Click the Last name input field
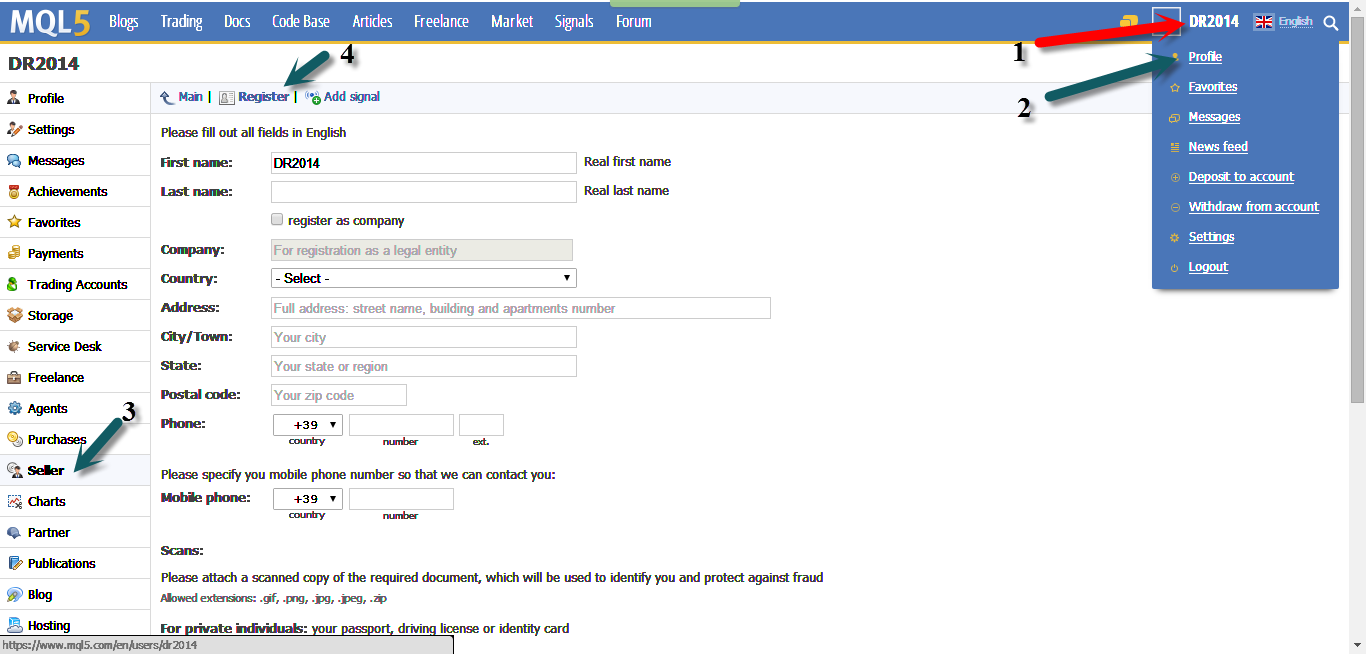This screenshot has width=1366, height=654. 424,192
